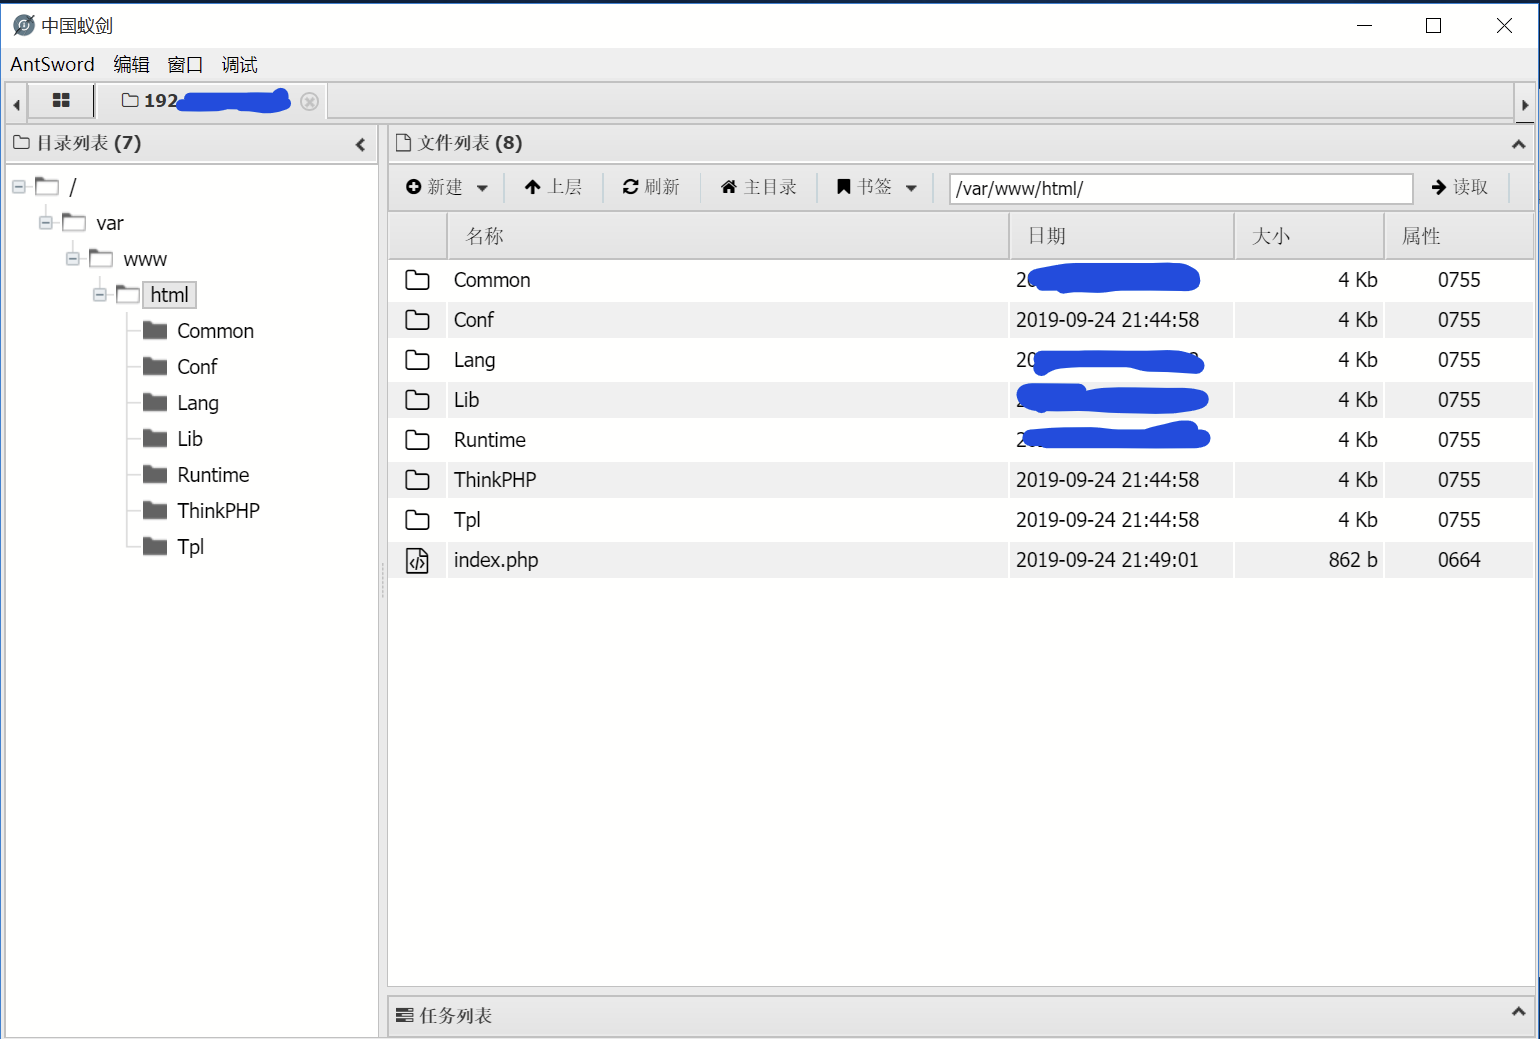Viewport: 1540px width, 1039px height.
Task: Sort by 日期 column header
Action: (1122, 236)
